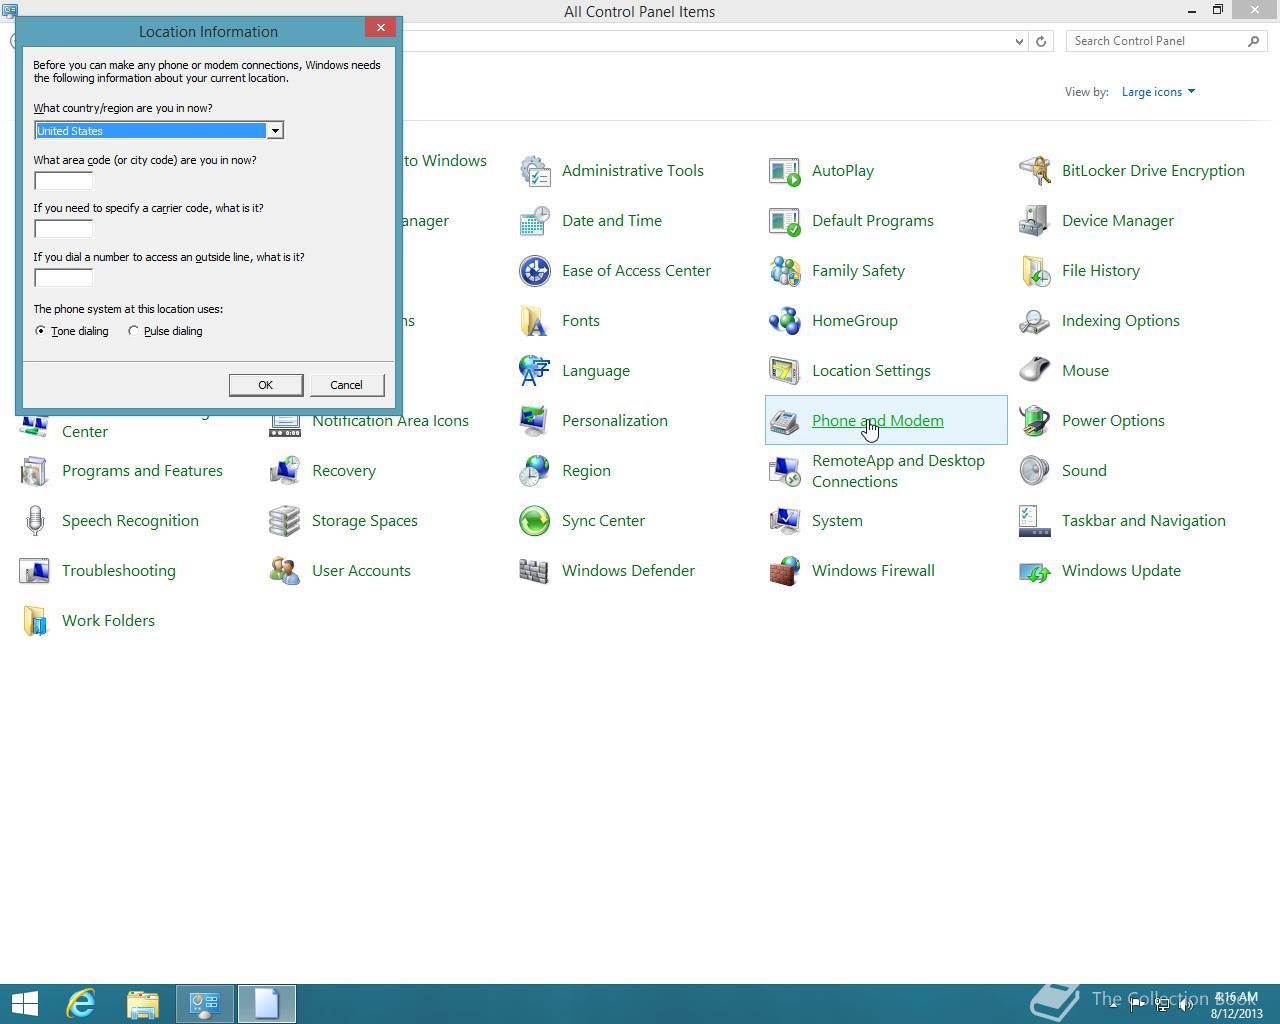This screenshot has height=1024, width=1280.
Task: Confirm the Location Information dialog with OK
Action: (266, 385)
